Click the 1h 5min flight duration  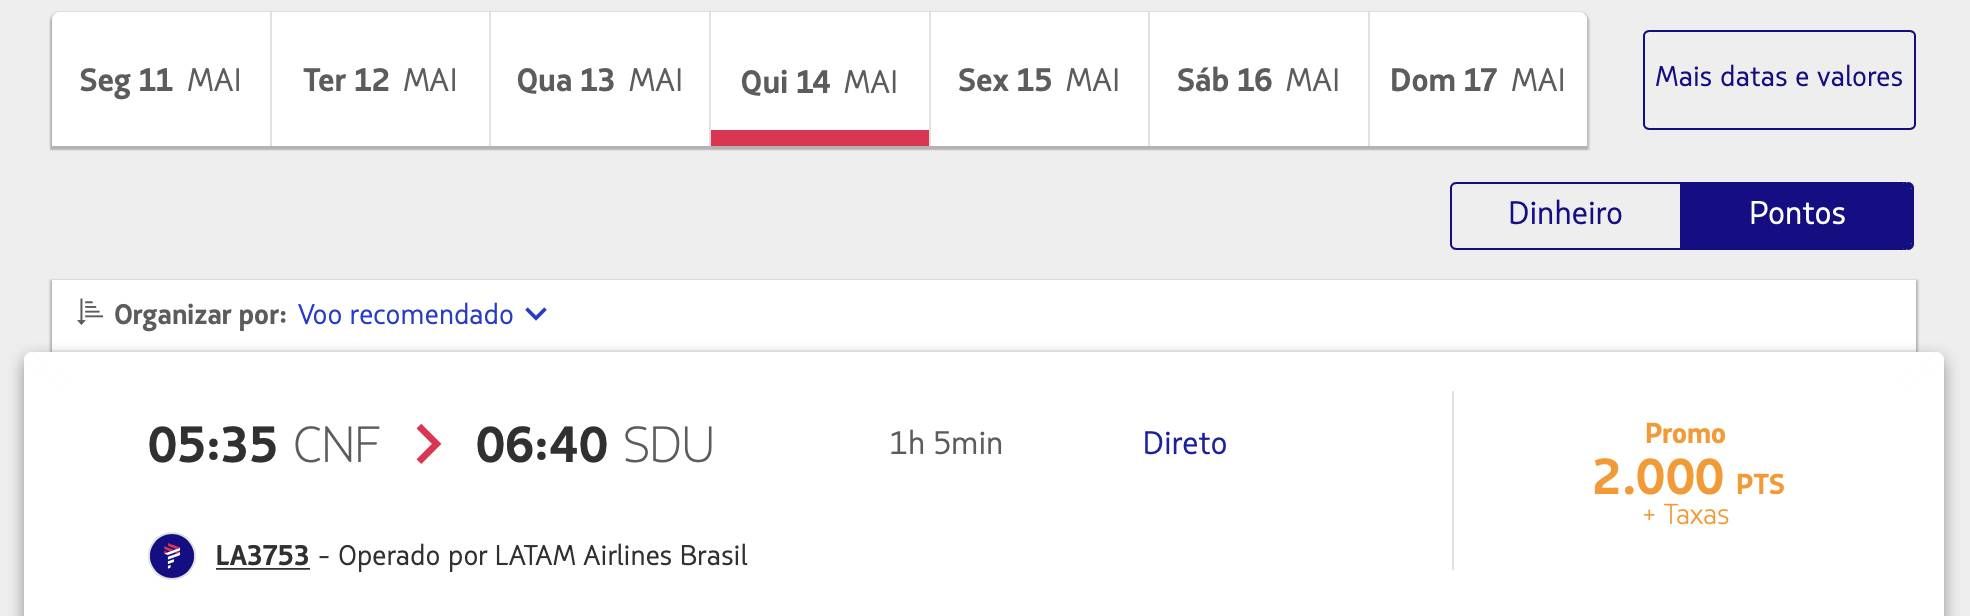[946, 443]
